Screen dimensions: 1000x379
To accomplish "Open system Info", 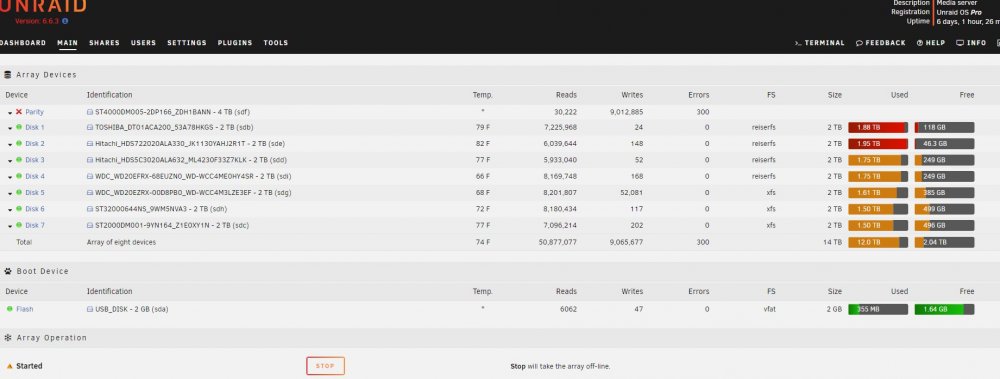I will 971,43.
